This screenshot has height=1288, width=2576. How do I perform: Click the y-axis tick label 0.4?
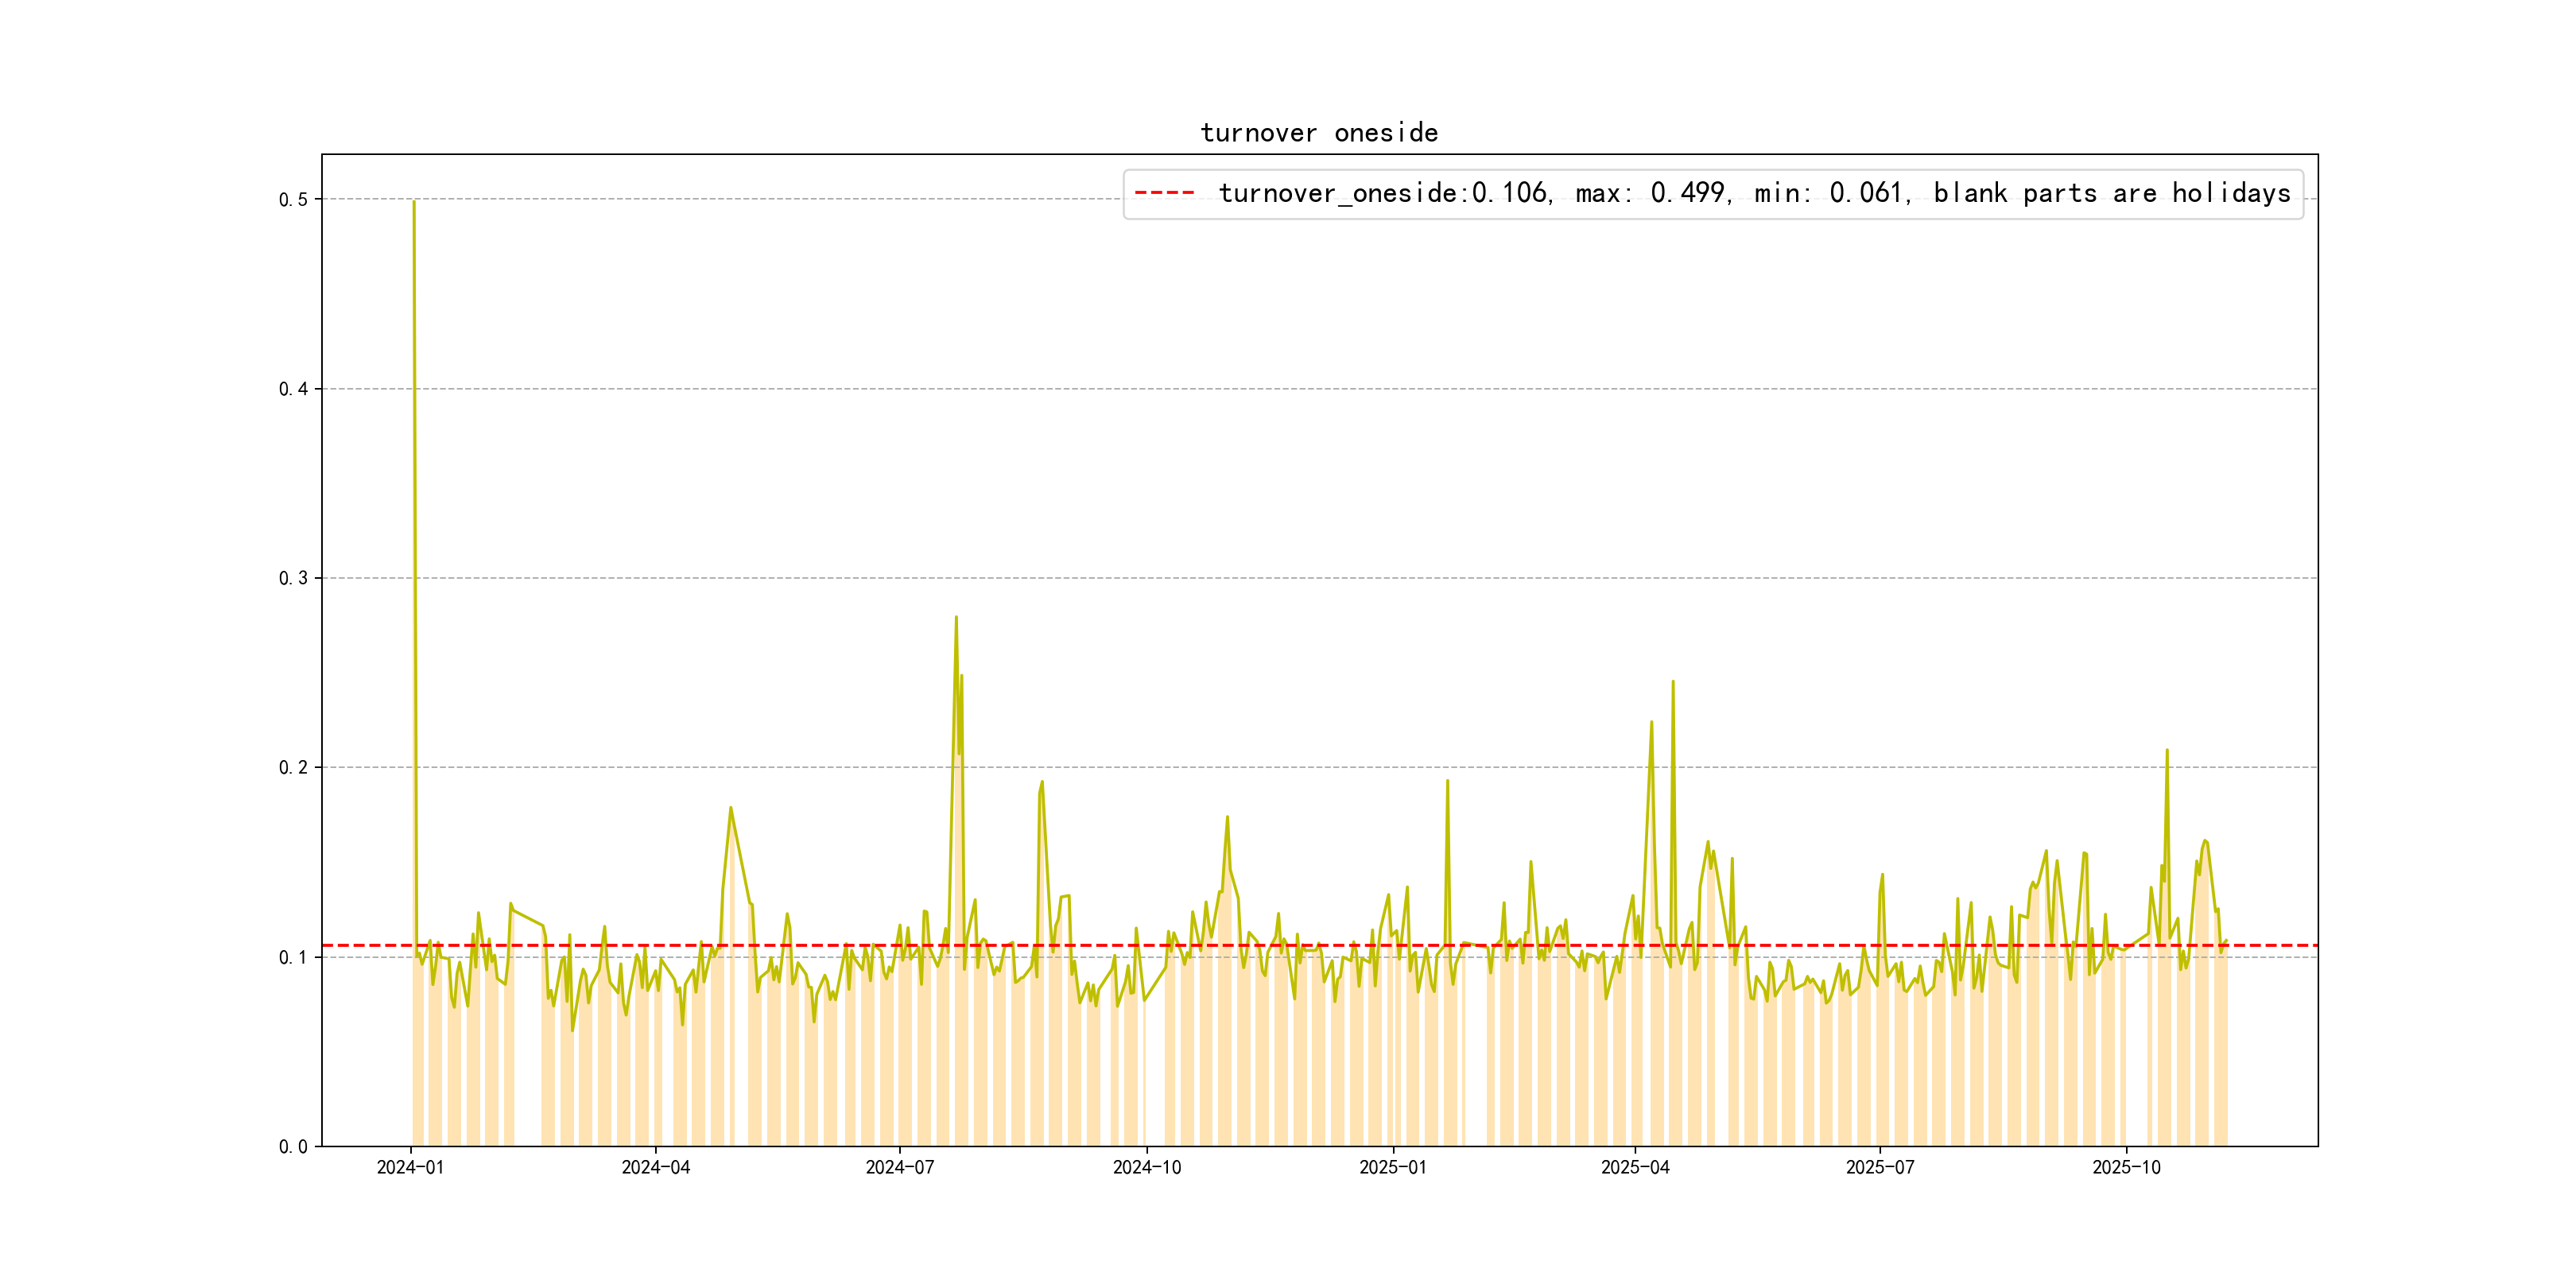293,389
